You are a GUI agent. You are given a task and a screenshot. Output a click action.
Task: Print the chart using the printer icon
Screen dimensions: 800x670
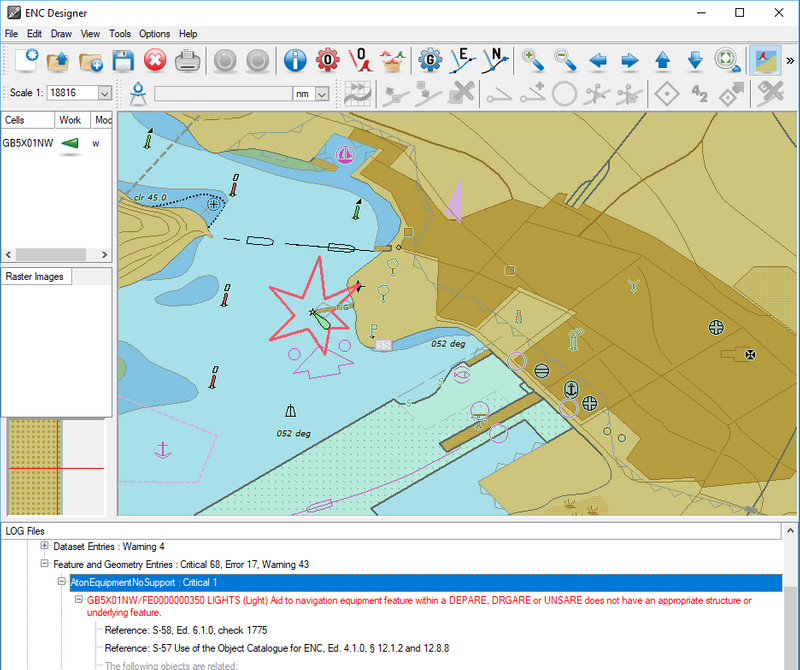coord(187,61)
